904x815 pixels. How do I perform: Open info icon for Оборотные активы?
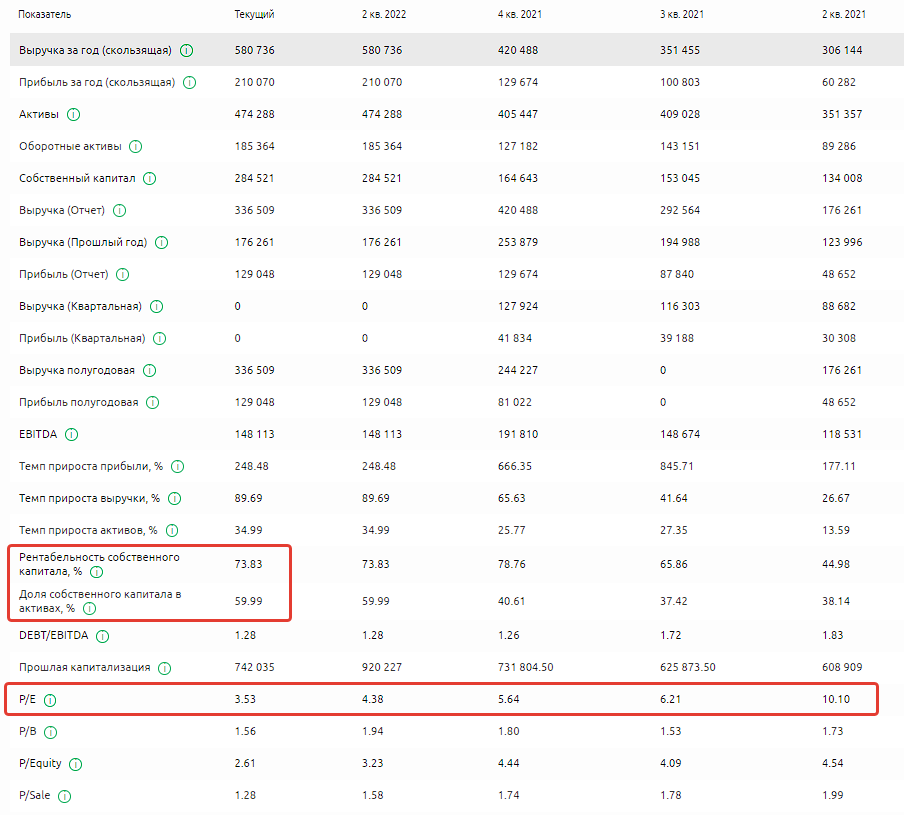[136, 147]
